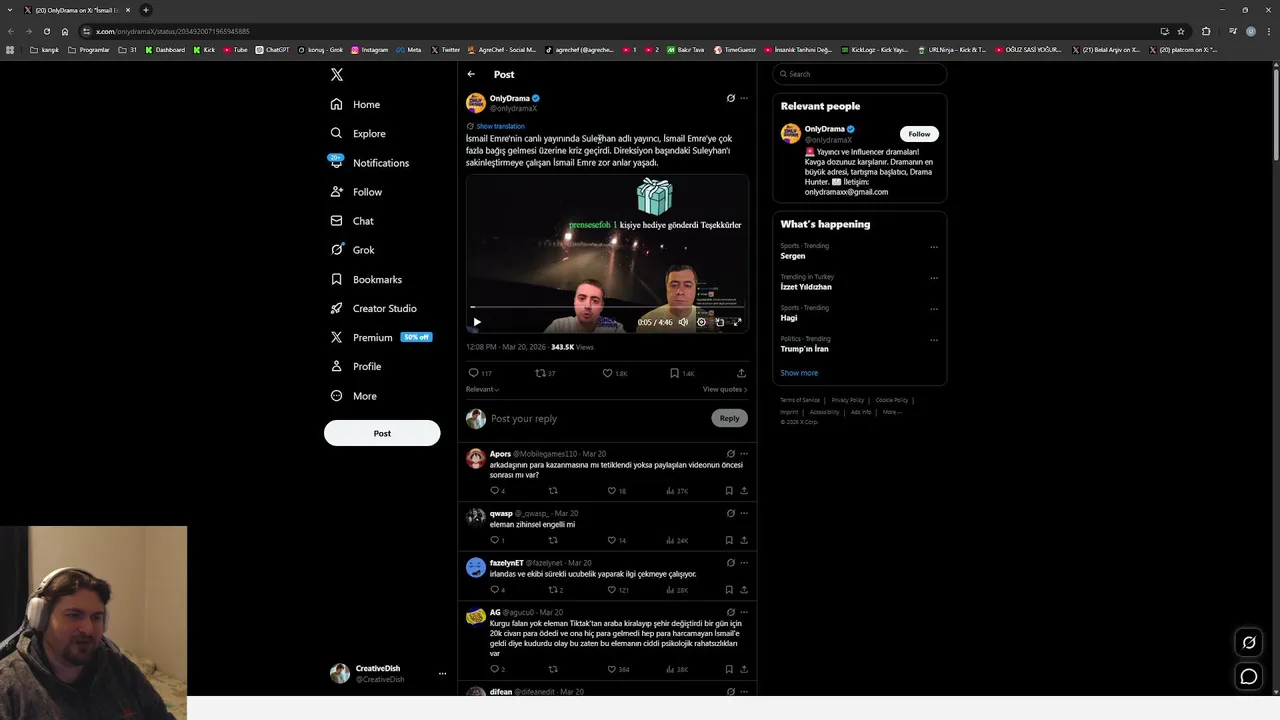Open the ChatGPT bookmark

coord(272,49)
